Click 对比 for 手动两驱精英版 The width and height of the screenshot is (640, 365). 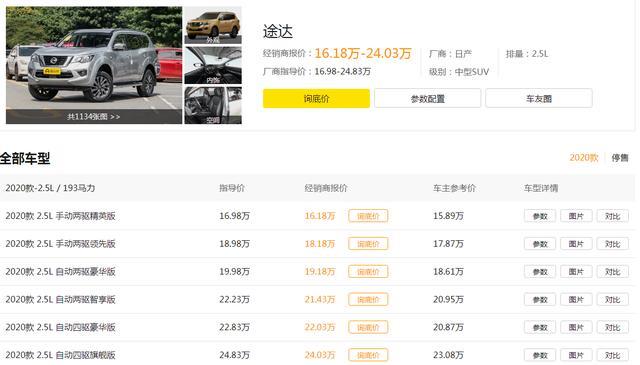pos(612,216)
